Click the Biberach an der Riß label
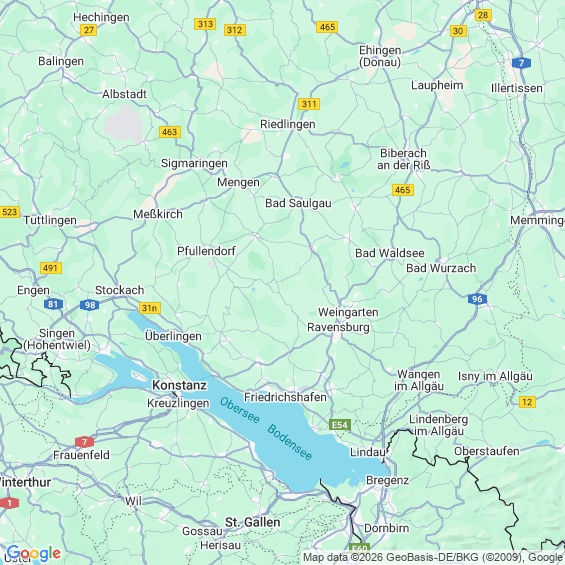The height and width of the screenshot is (565, 565). [x=404, y=159]
